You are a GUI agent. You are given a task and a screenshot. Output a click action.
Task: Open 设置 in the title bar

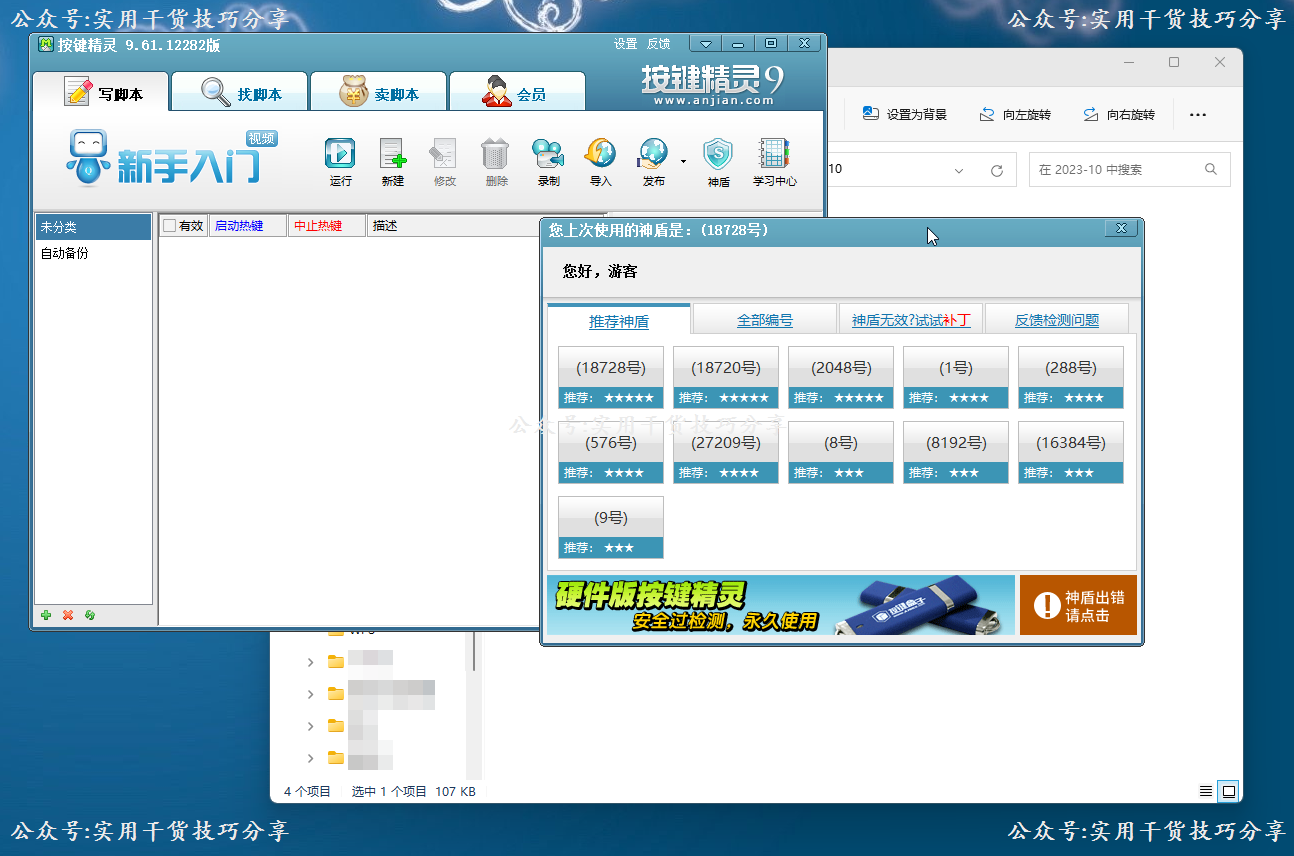point(624,43)
